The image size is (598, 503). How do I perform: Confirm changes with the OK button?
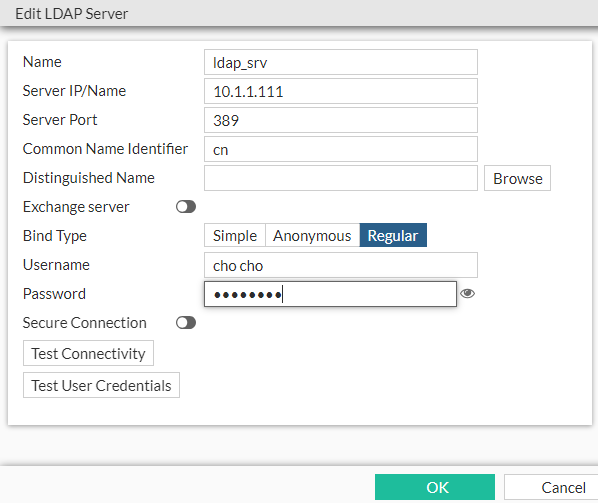435,487
